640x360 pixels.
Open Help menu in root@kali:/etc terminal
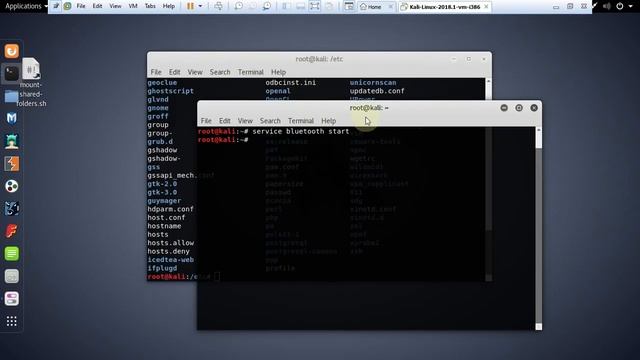coord(278,72)
